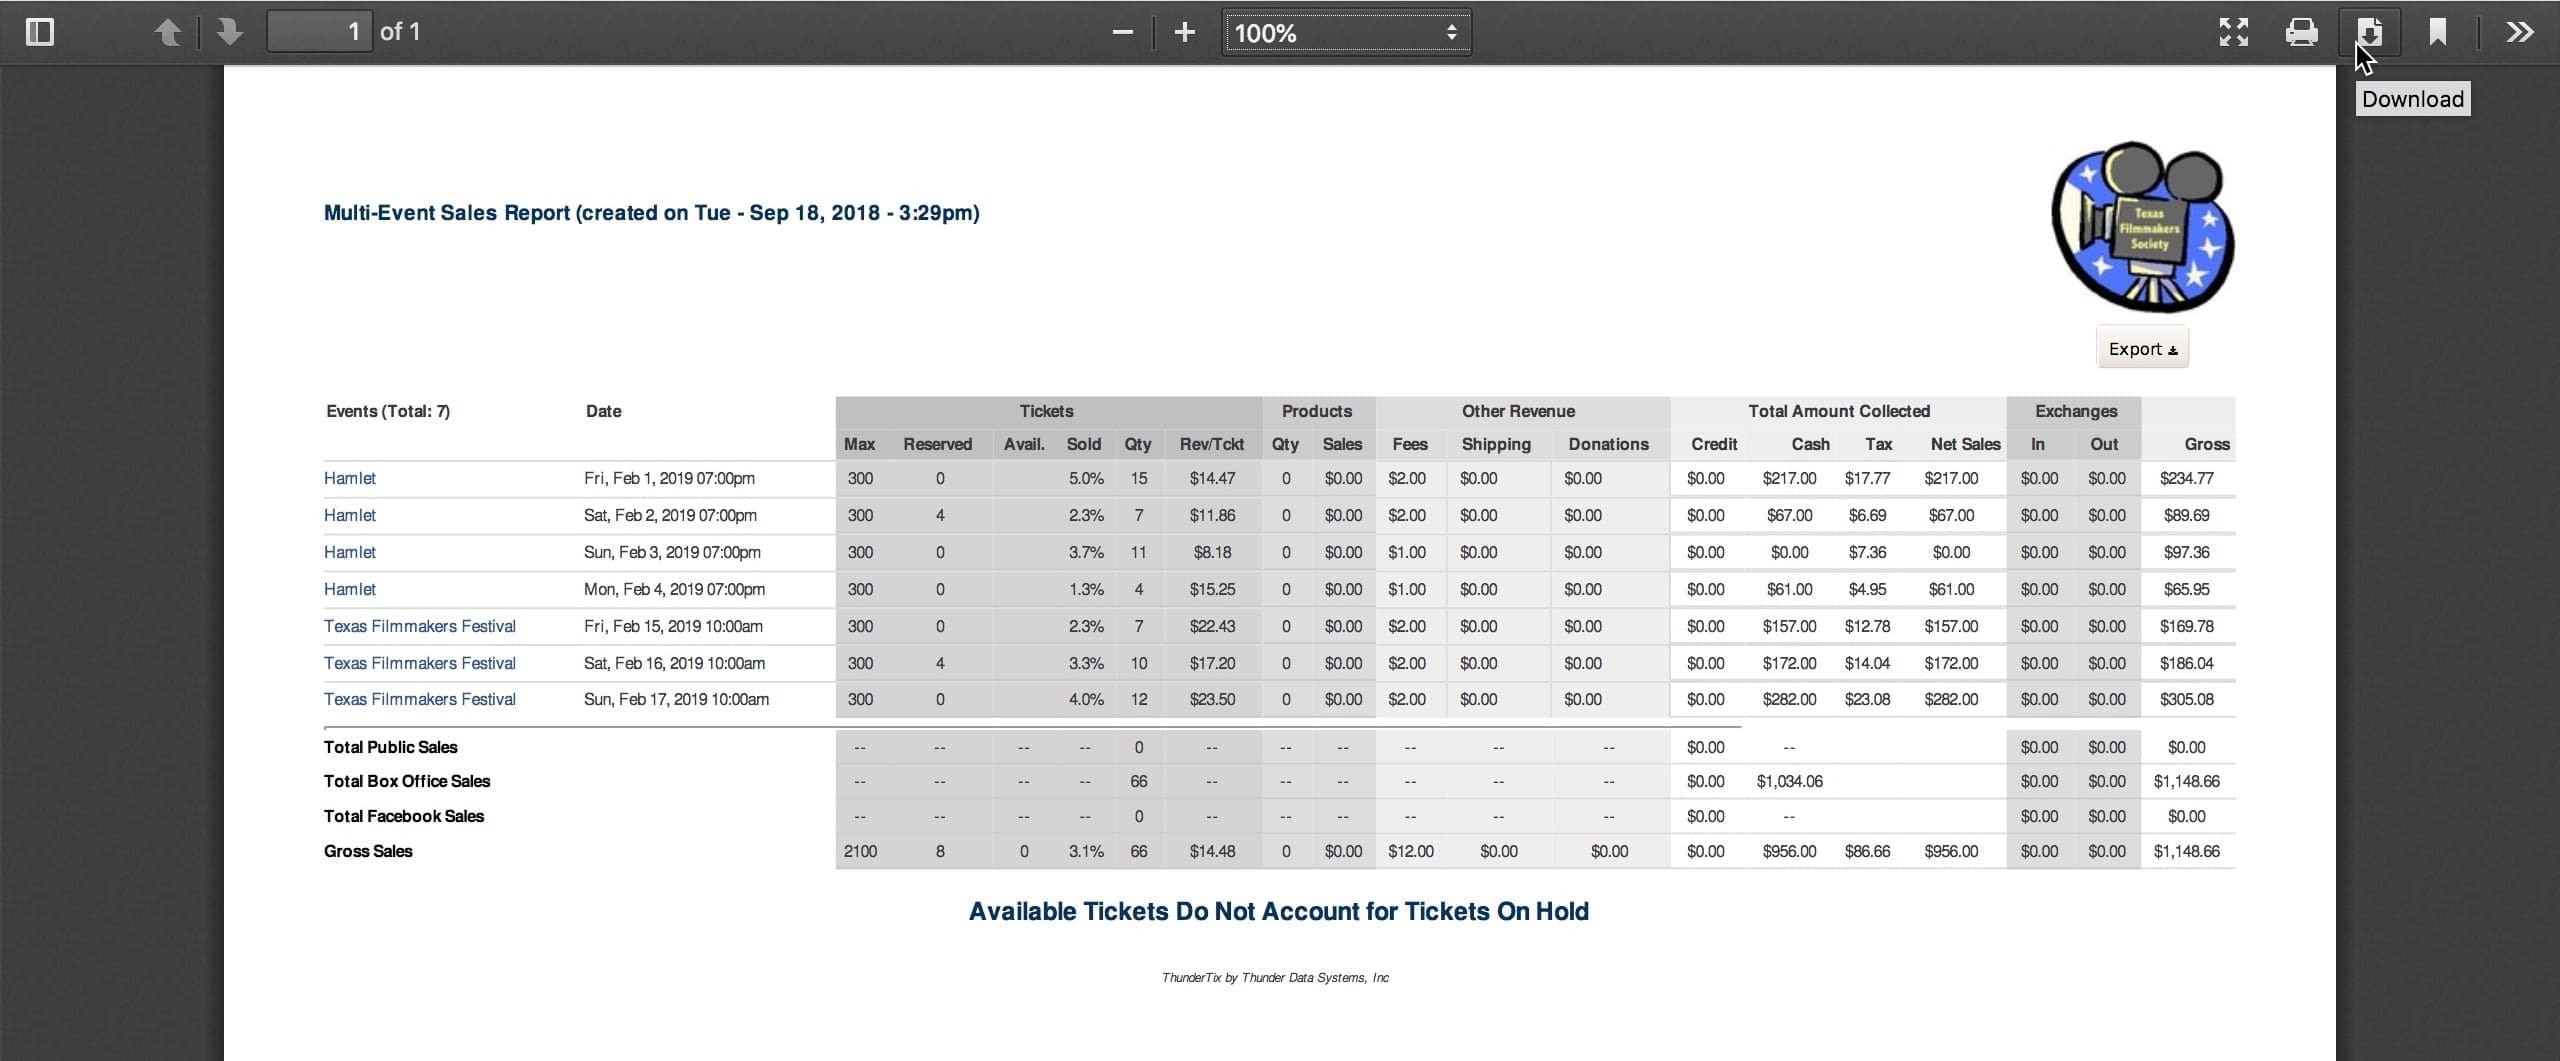Open the Hamlet Feb 1 event link
2560x1061 pixels.
(349, 478)
